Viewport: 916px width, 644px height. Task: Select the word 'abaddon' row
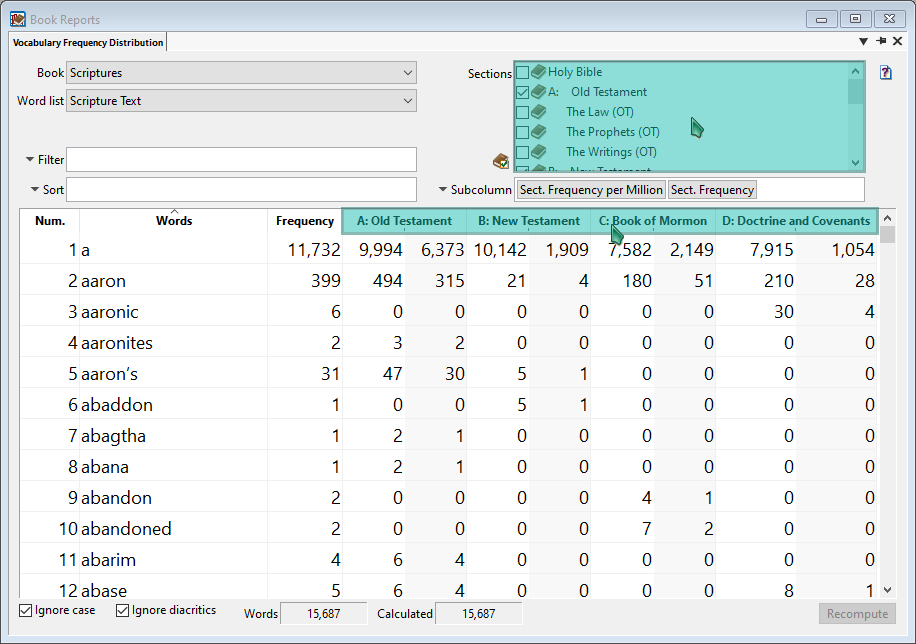pyautogui.click(x=449, y=405)
